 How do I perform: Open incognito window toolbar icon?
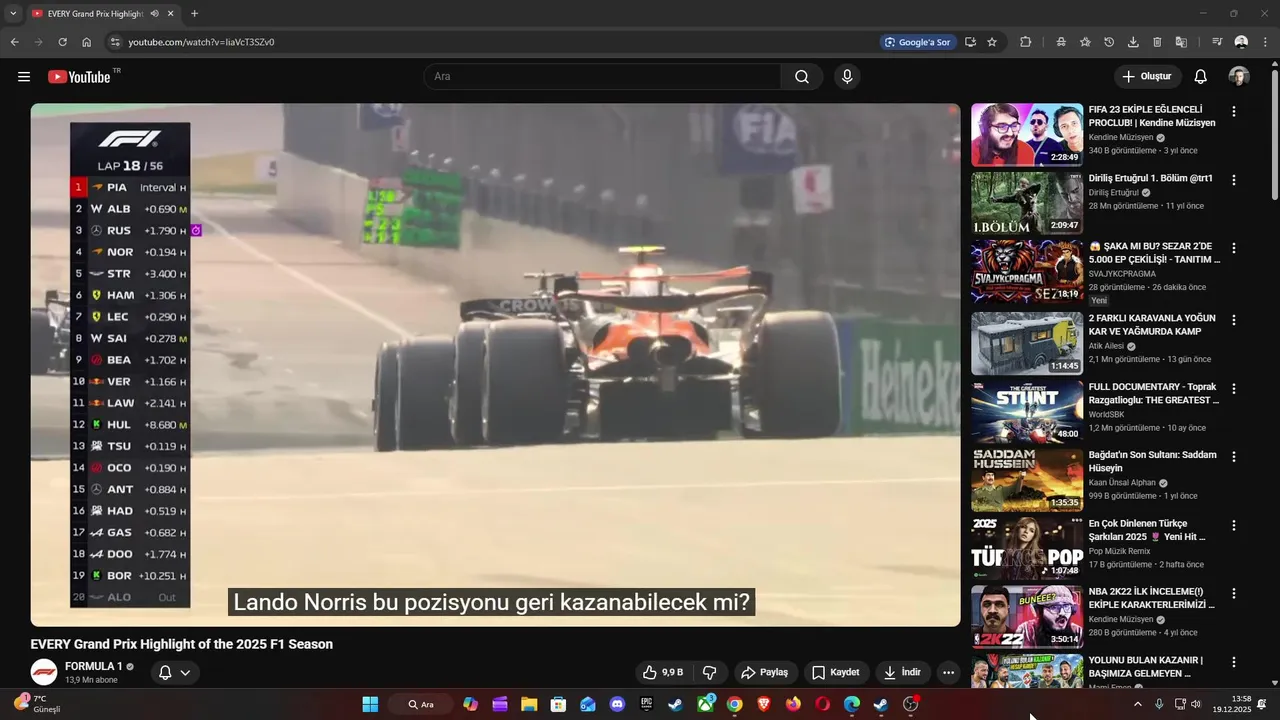(1061, 42)
